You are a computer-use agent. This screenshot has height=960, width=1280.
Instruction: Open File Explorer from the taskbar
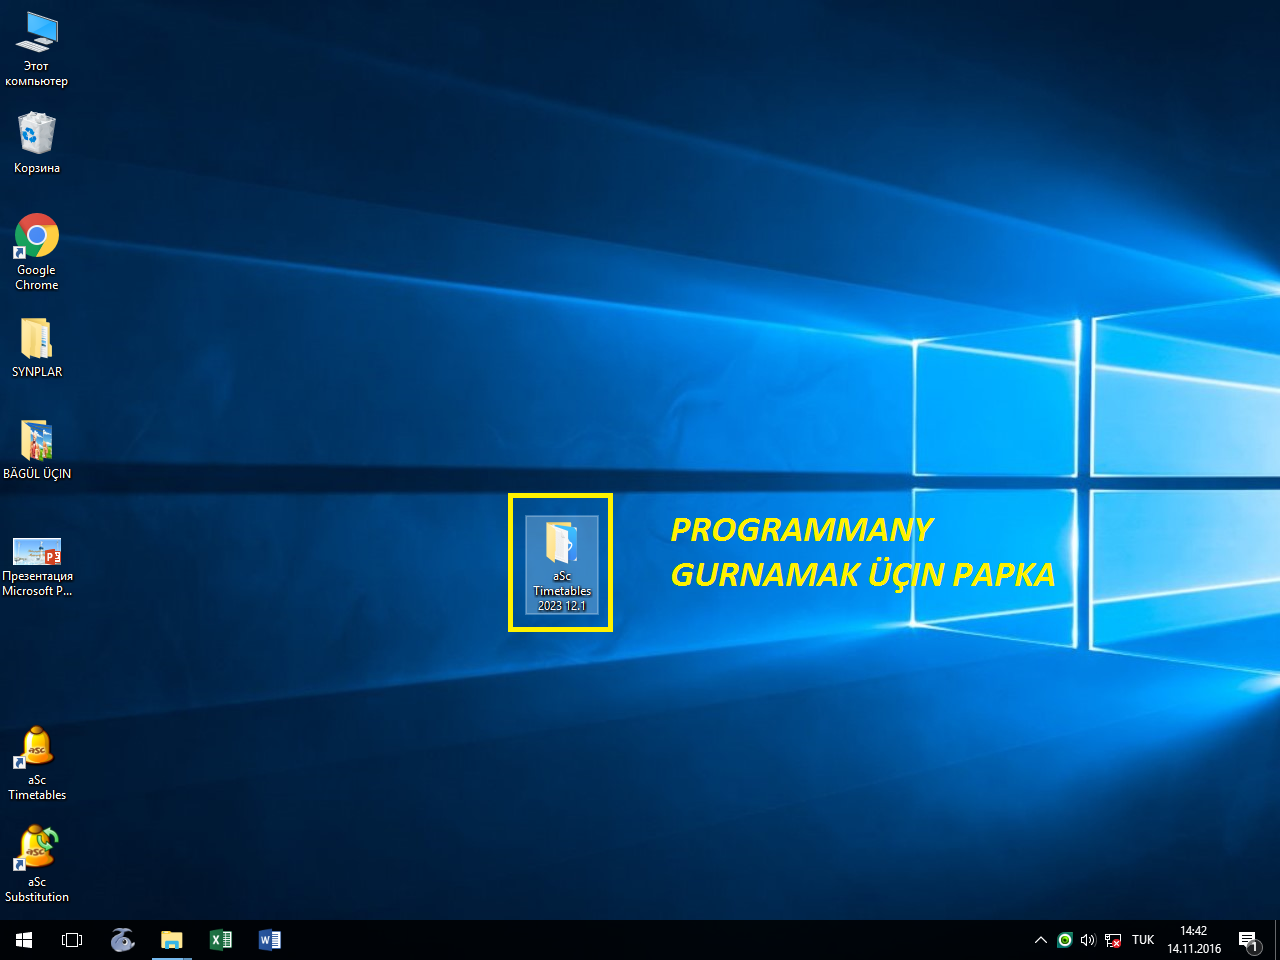point(172,940)
